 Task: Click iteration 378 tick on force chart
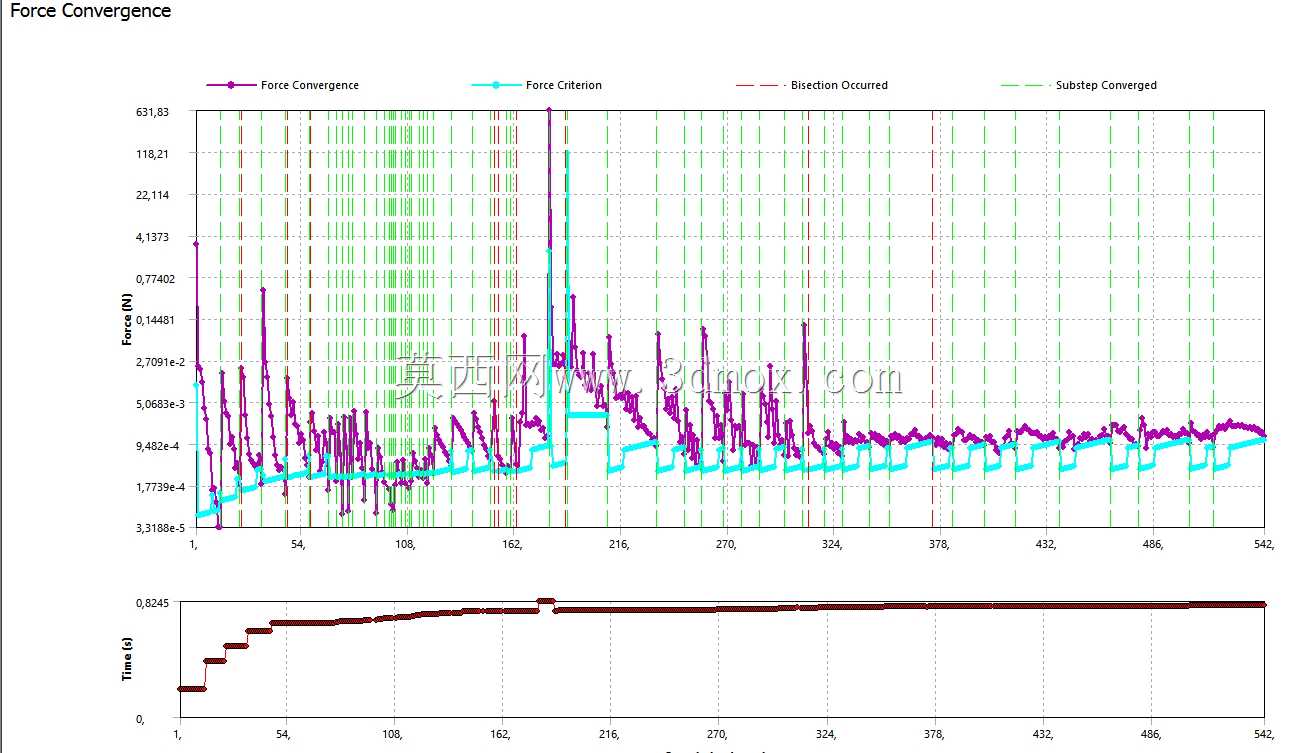pyautogui.click(x=939, y=544)
